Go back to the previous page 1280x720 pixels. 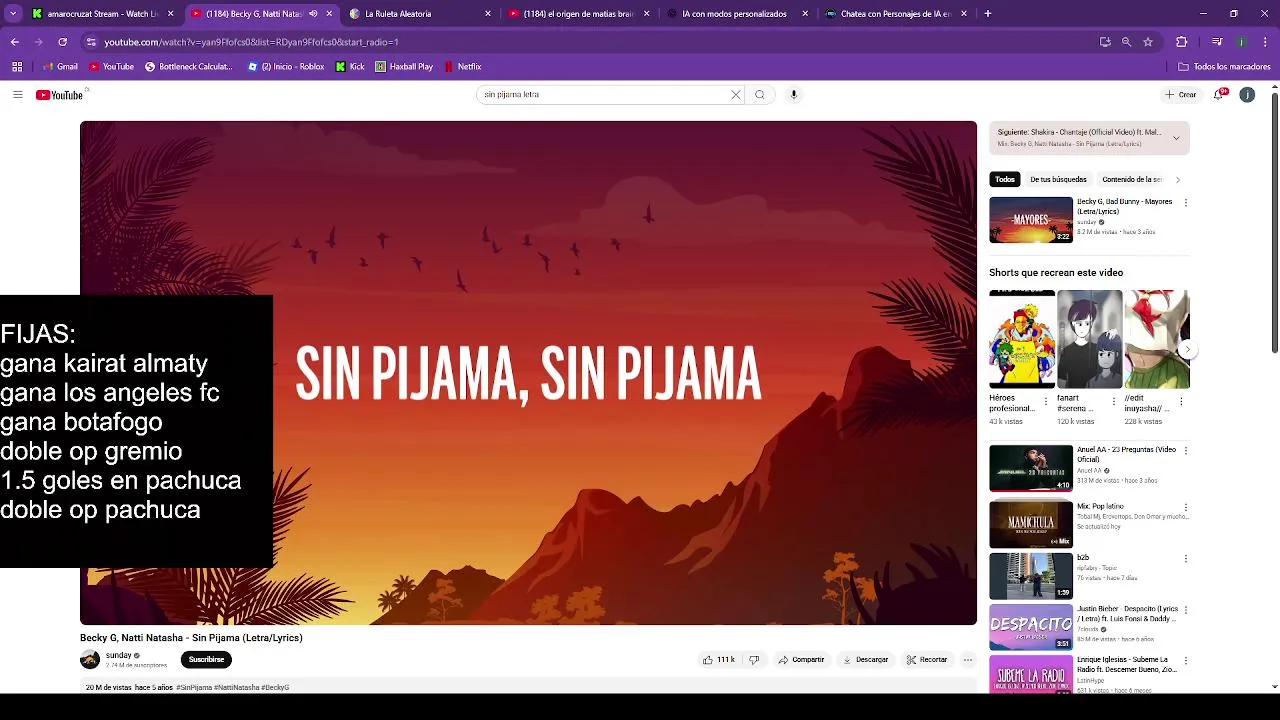[15, 42]
